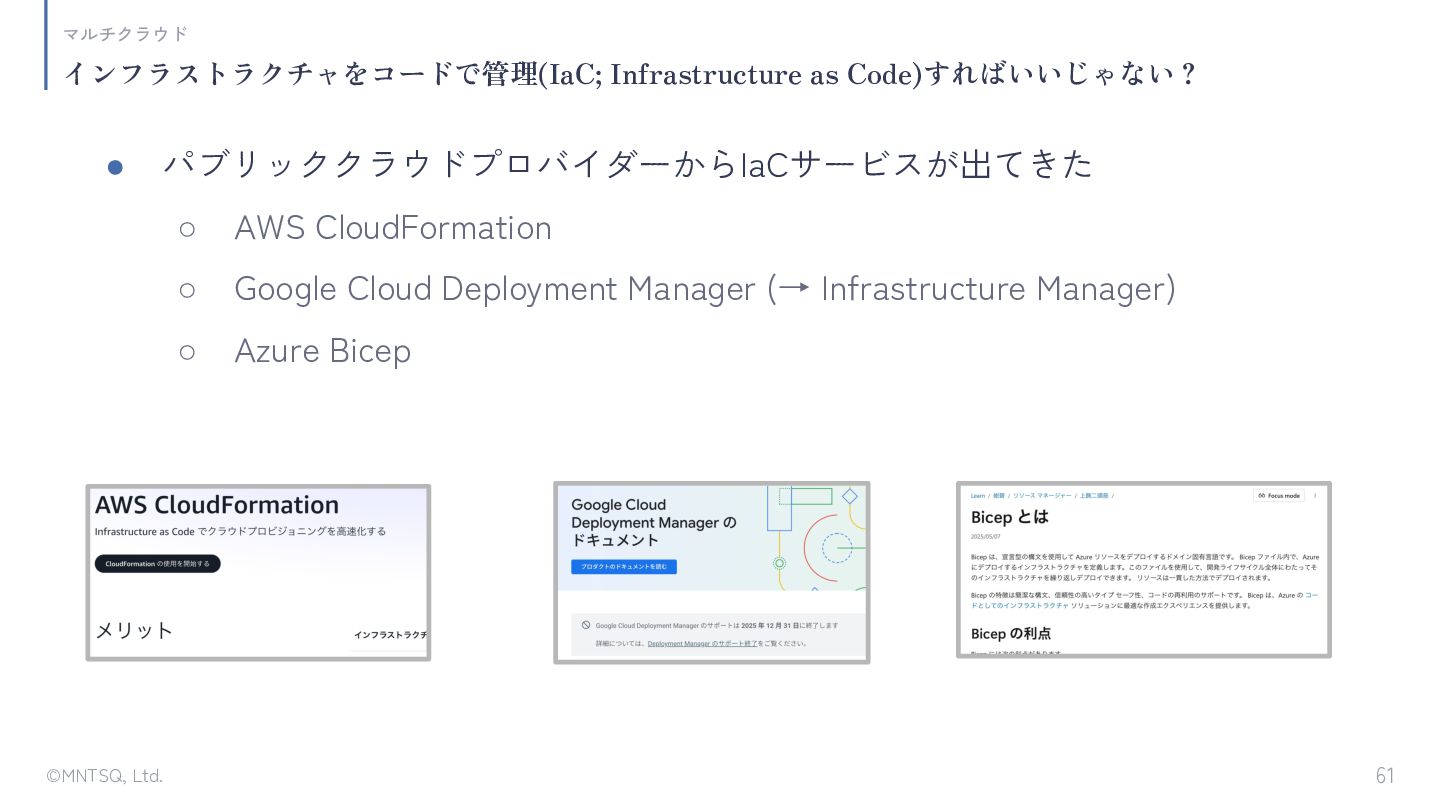Click the main bullet パブリッククラウドプロバイダー text
This screenshot has width=1440, height=810.
pos(629,164)
